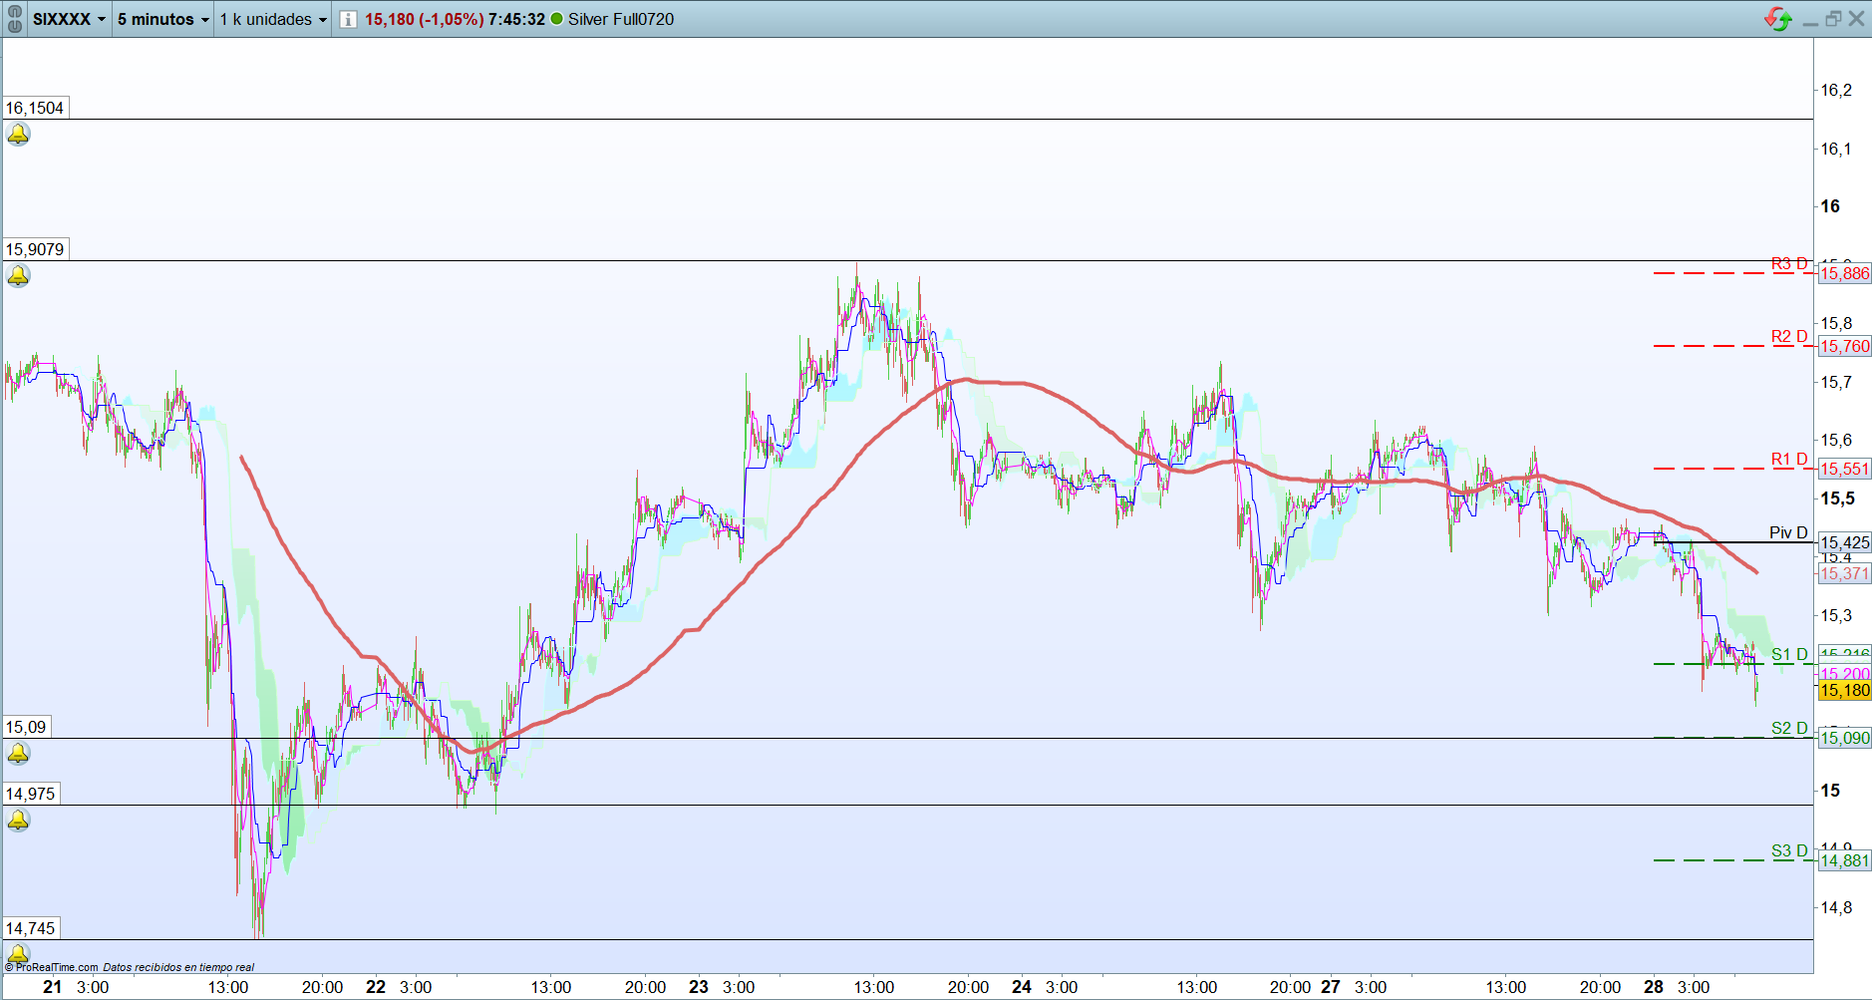This screenshot has height=1000, width=1872.
Task: Close the chart window
Action: click(x=1856, y=19)
